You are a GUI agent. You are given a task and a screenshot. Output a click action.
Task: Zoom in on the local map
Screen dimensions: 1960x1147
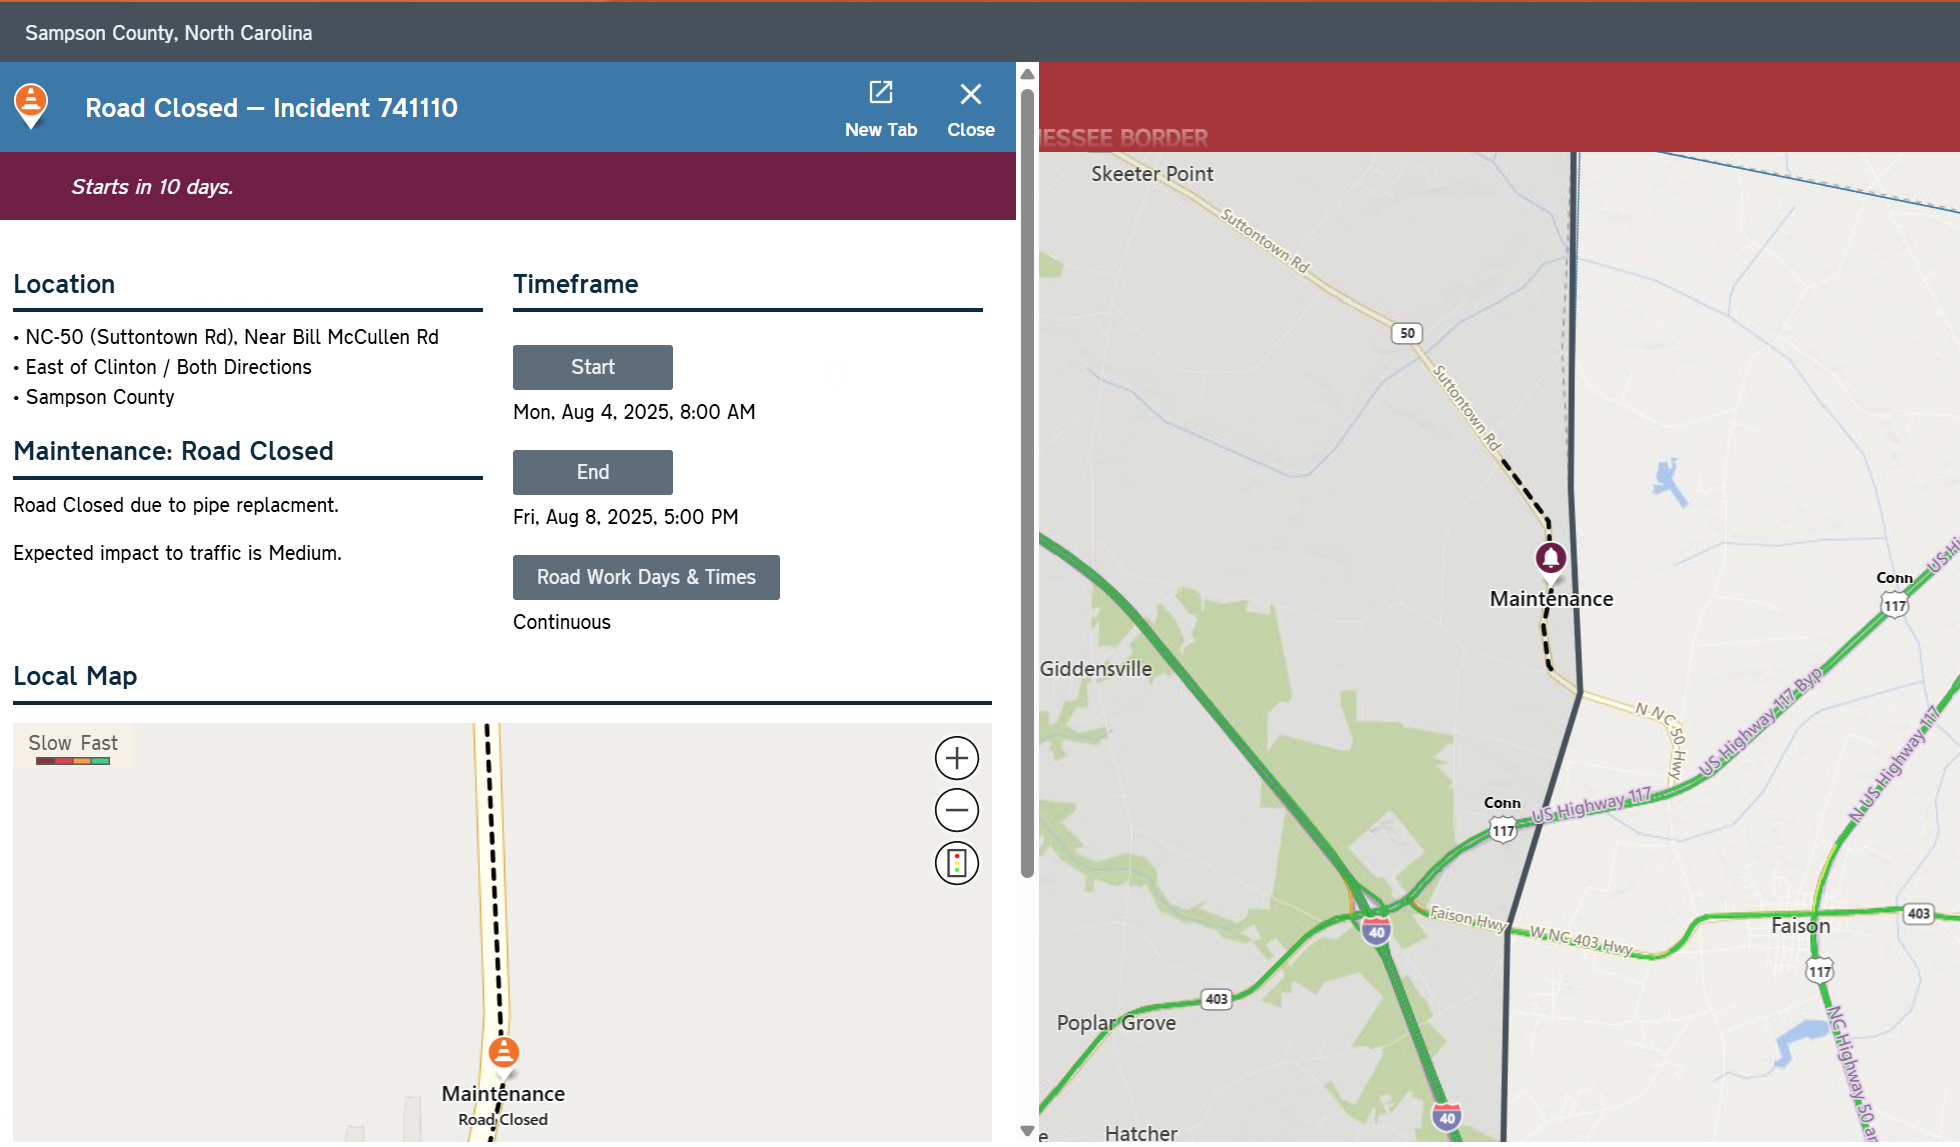click(956, 758)
